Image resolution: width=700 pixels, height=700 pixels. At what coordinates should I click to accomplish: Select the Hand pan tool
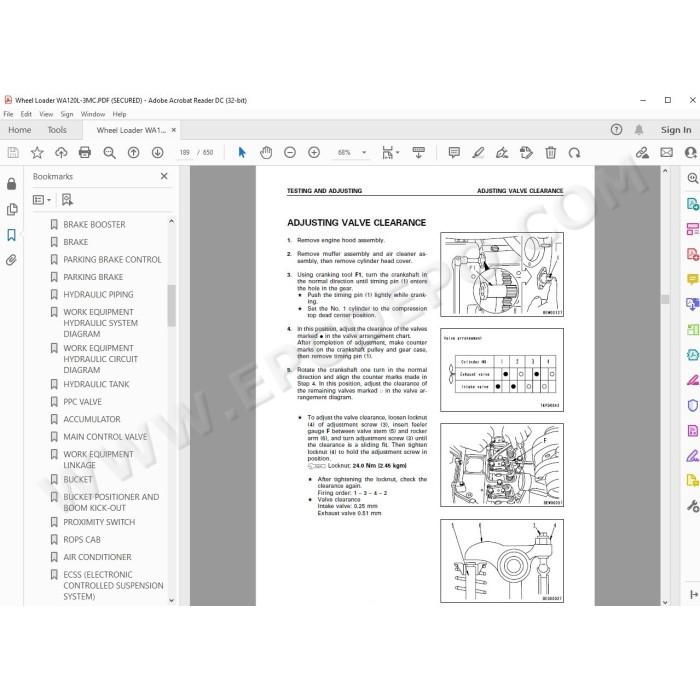click(266, 153)
